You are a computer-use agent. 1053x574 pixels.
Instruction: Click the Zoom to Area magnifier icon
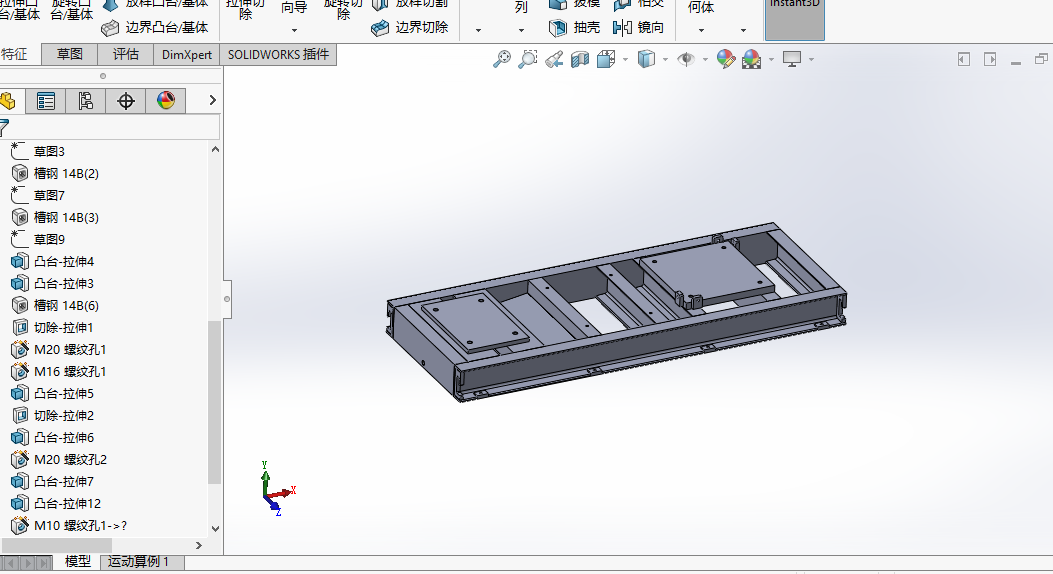point(528,60)
